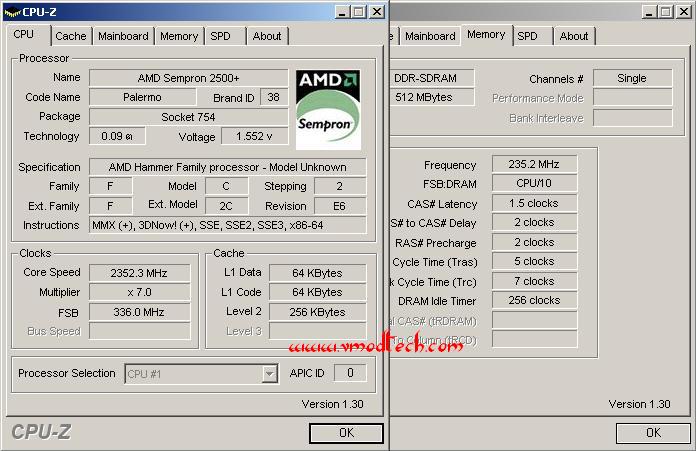Open the Mainboard tab in left window

123,36
